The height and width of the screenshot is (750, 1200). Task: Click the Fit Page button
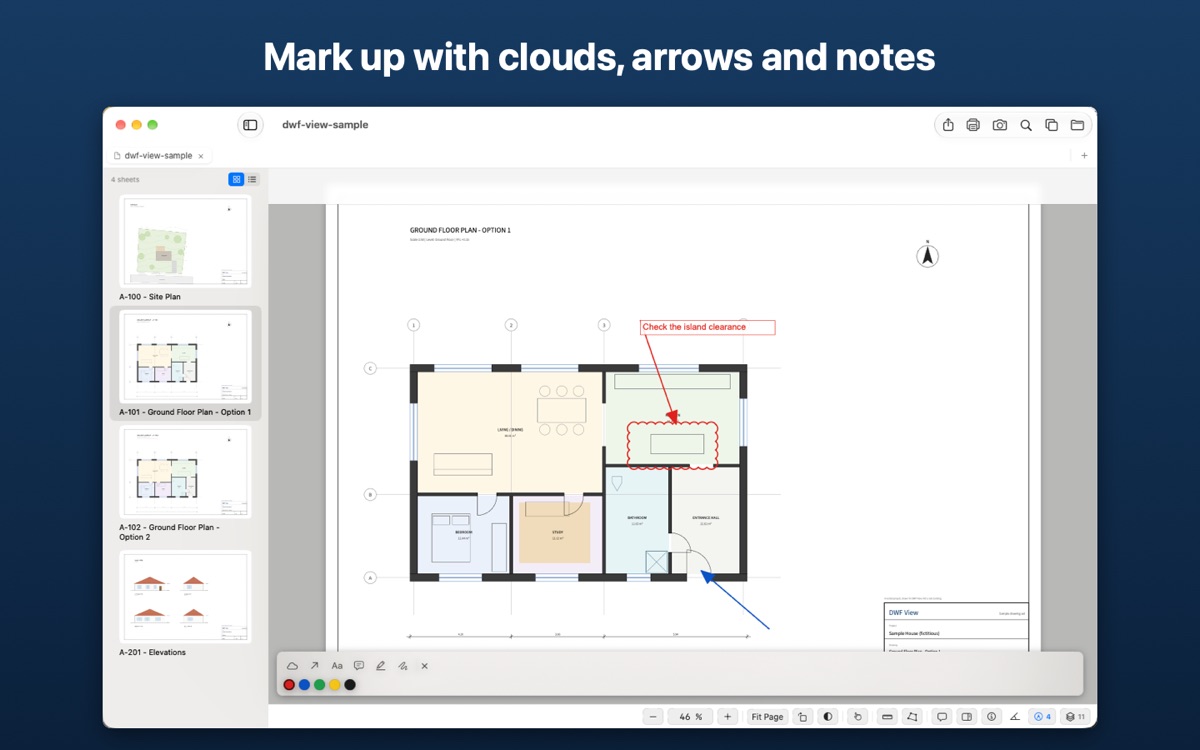[x=768, y=717]
